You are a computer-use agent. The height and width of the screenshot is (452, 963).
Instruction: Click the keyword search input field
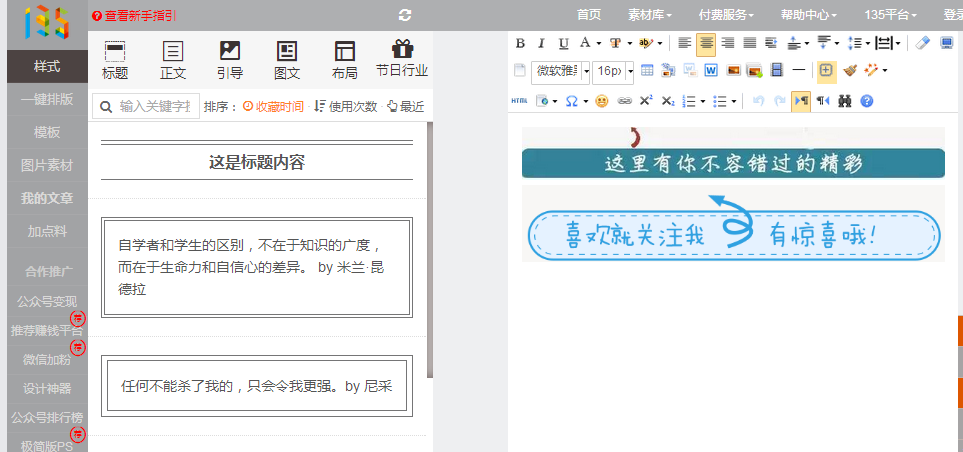(x=153, y=106)
